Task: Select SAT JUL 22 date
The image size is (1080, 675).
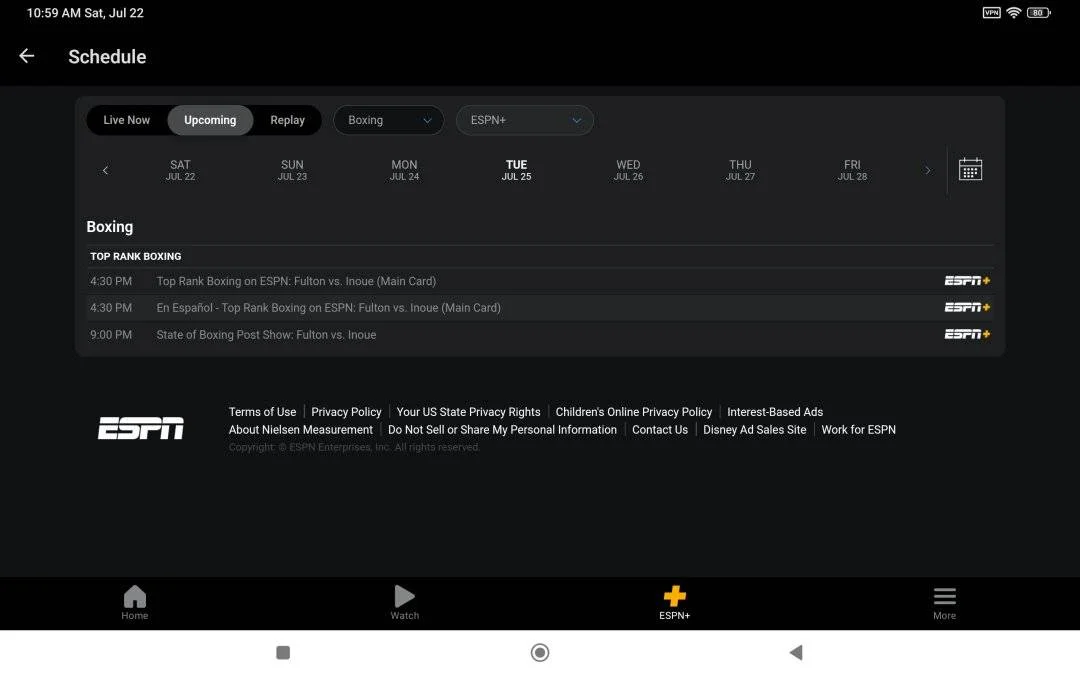Action: click(x=180, y=170)
